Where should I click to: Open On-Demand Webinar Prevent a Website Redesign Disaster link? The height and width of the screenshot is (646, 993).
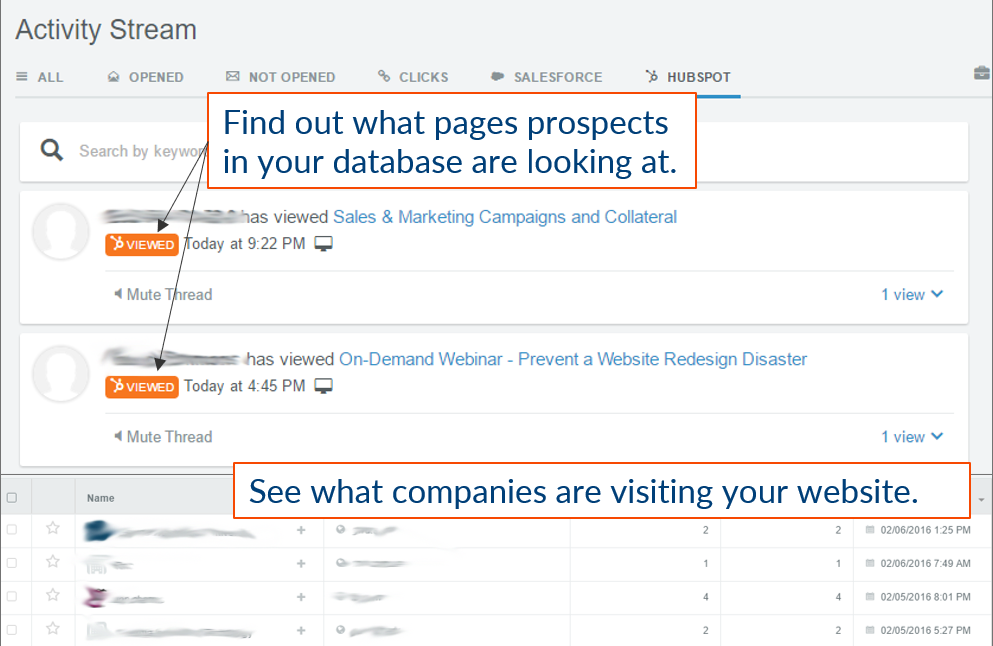(573, 359)
